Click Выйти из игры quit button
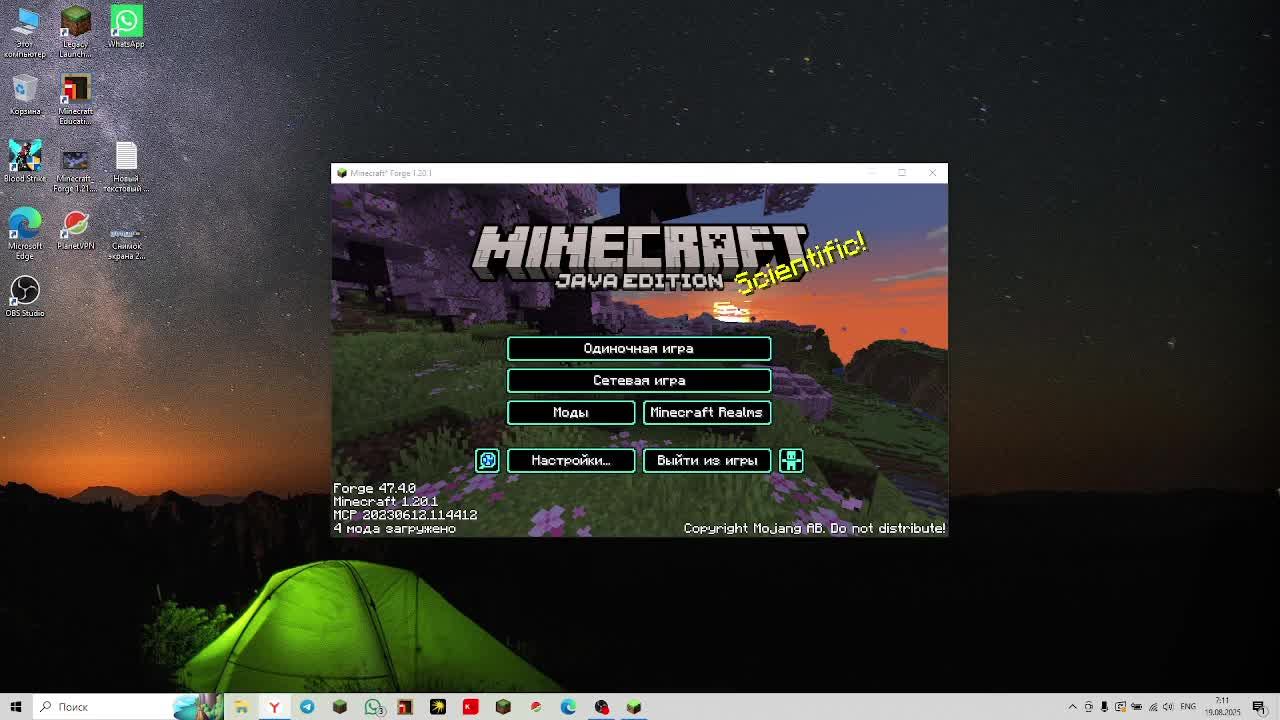Viewport: 1280px width, 720px height. (x=707, y=460)
